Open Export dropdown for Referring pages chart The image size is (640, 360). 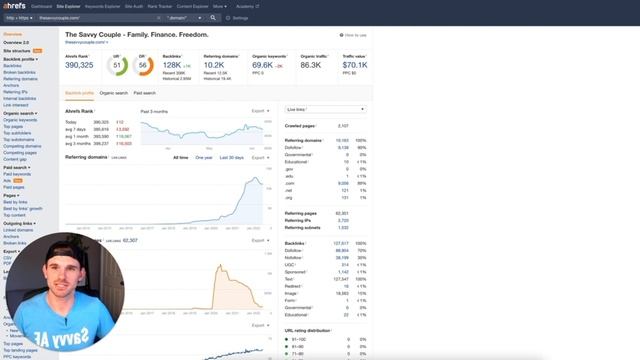[x=260, y=240]
